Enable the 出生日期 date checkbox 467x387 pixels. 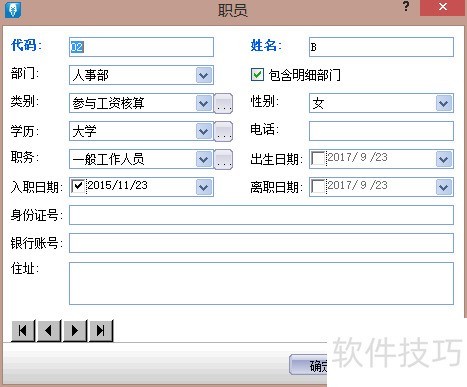coord(318,158)
